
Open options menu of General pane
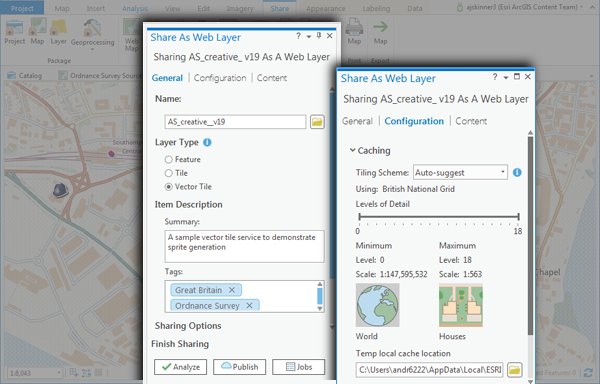[x=308, y=36]
